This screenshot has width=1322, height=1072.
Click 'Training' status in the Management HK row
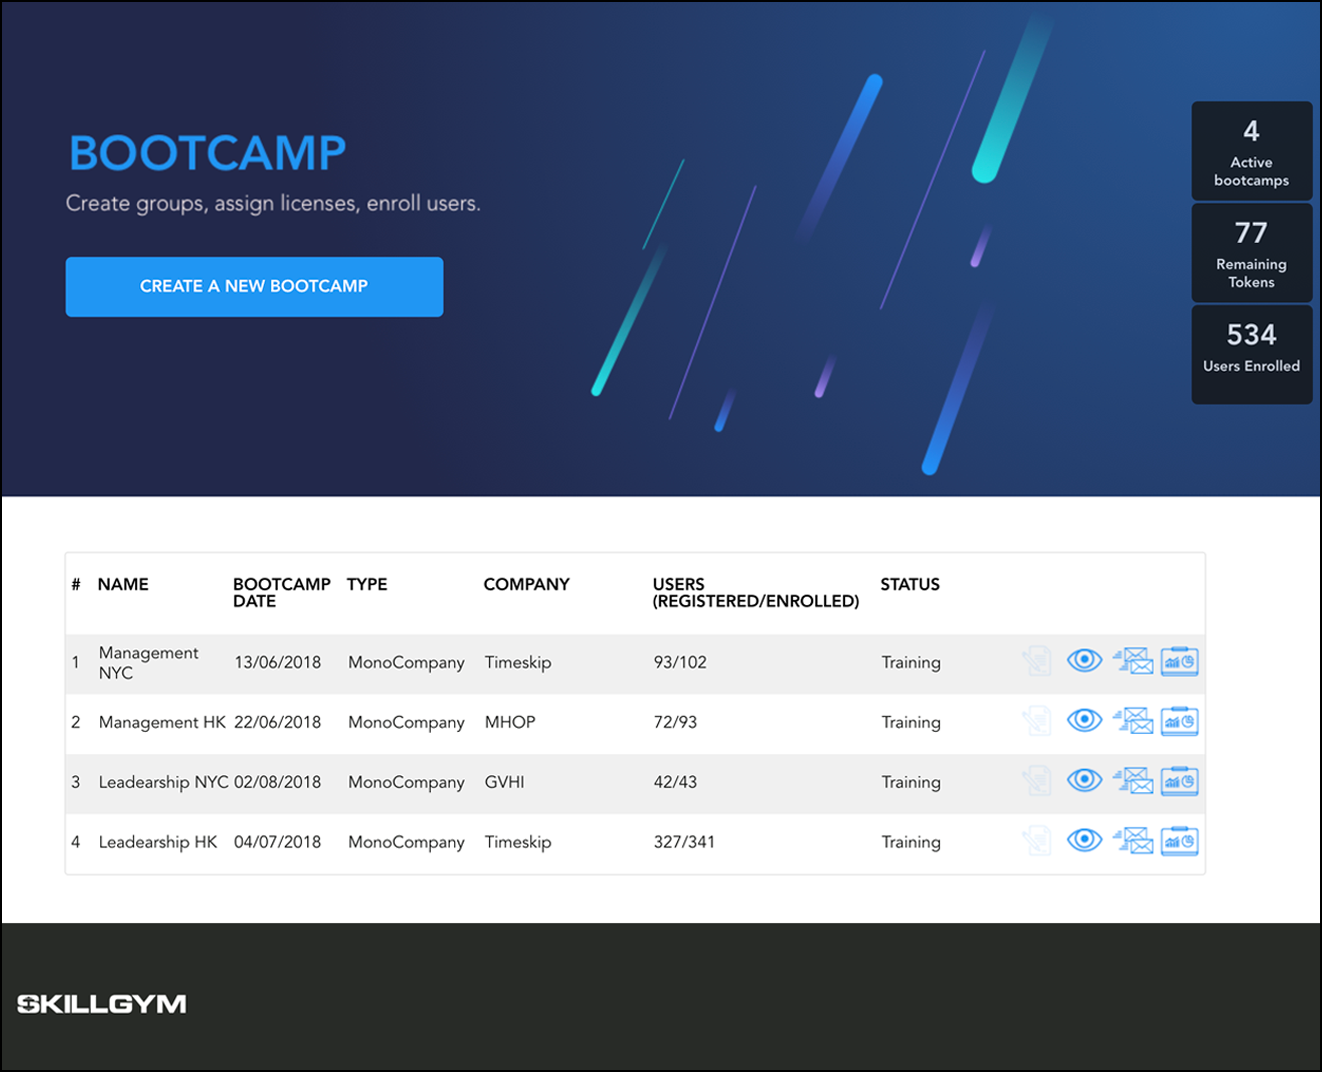pos(911,722)
